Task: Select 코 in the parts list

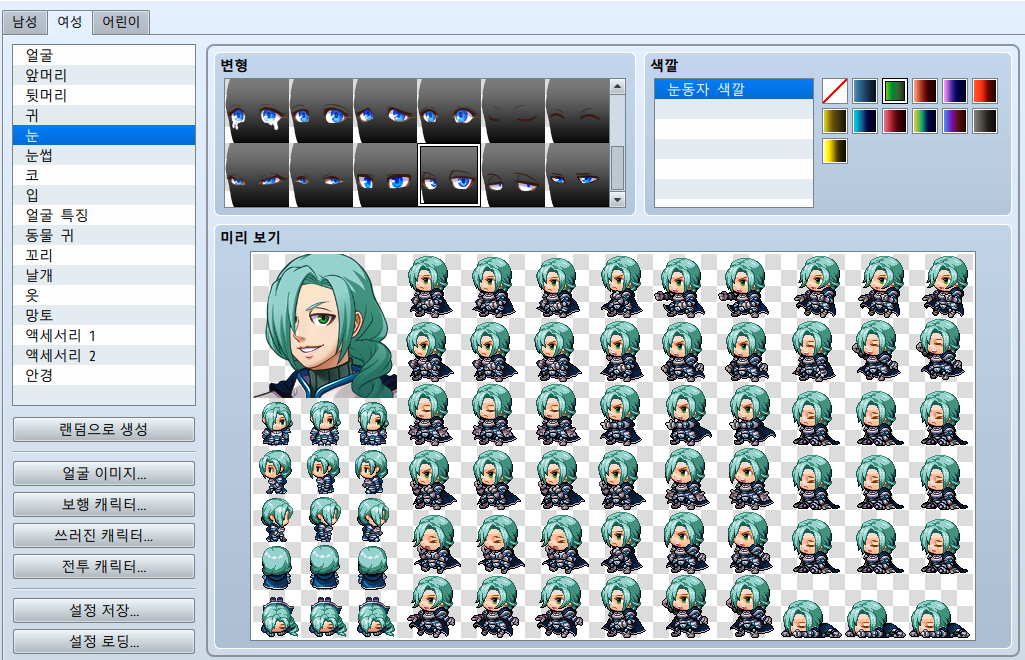Action: click(x=104, y=175)
